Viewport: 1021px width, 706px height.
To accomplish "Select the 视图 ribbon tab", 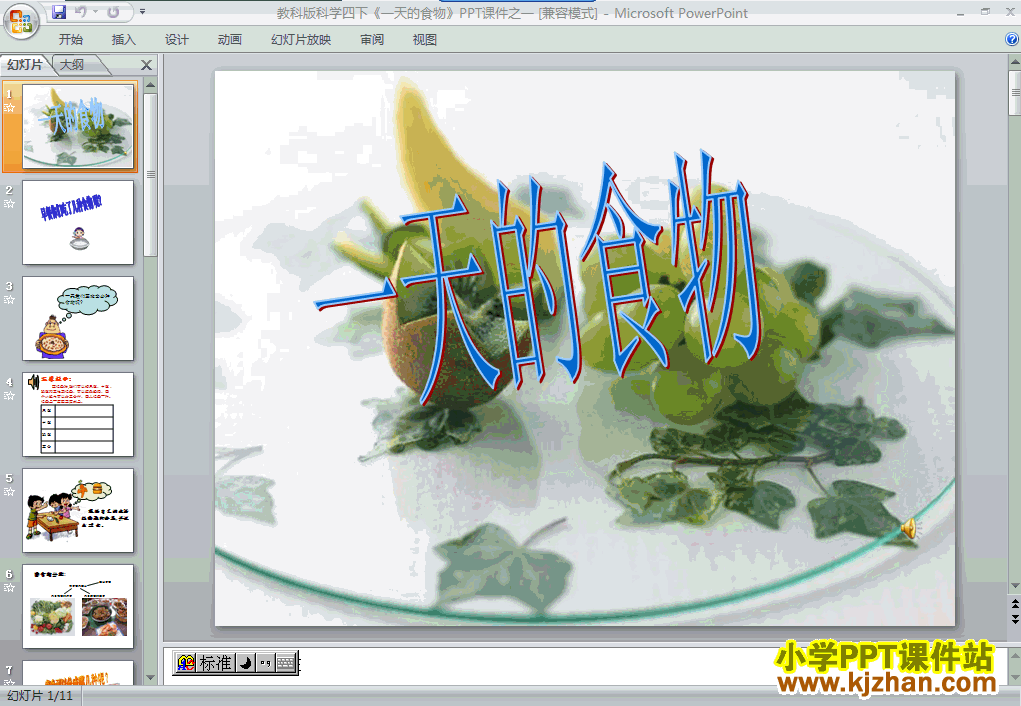I will click(x=425, y=40).
